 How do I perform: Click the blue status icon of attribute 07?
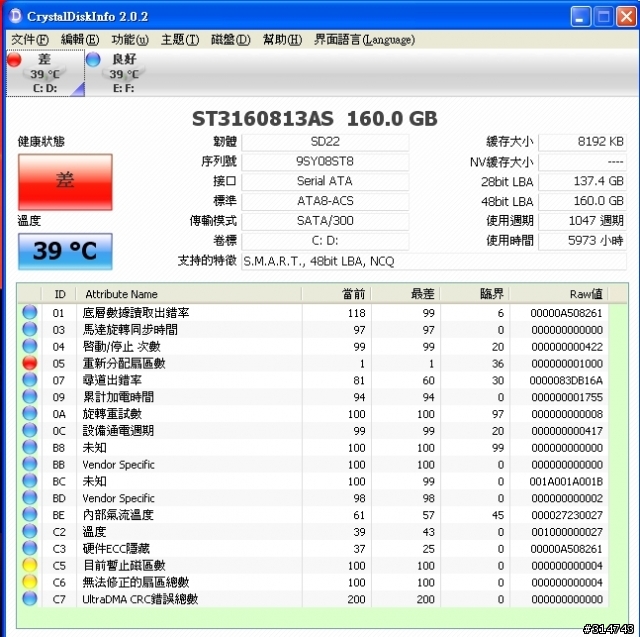click(x=29, y=380)
